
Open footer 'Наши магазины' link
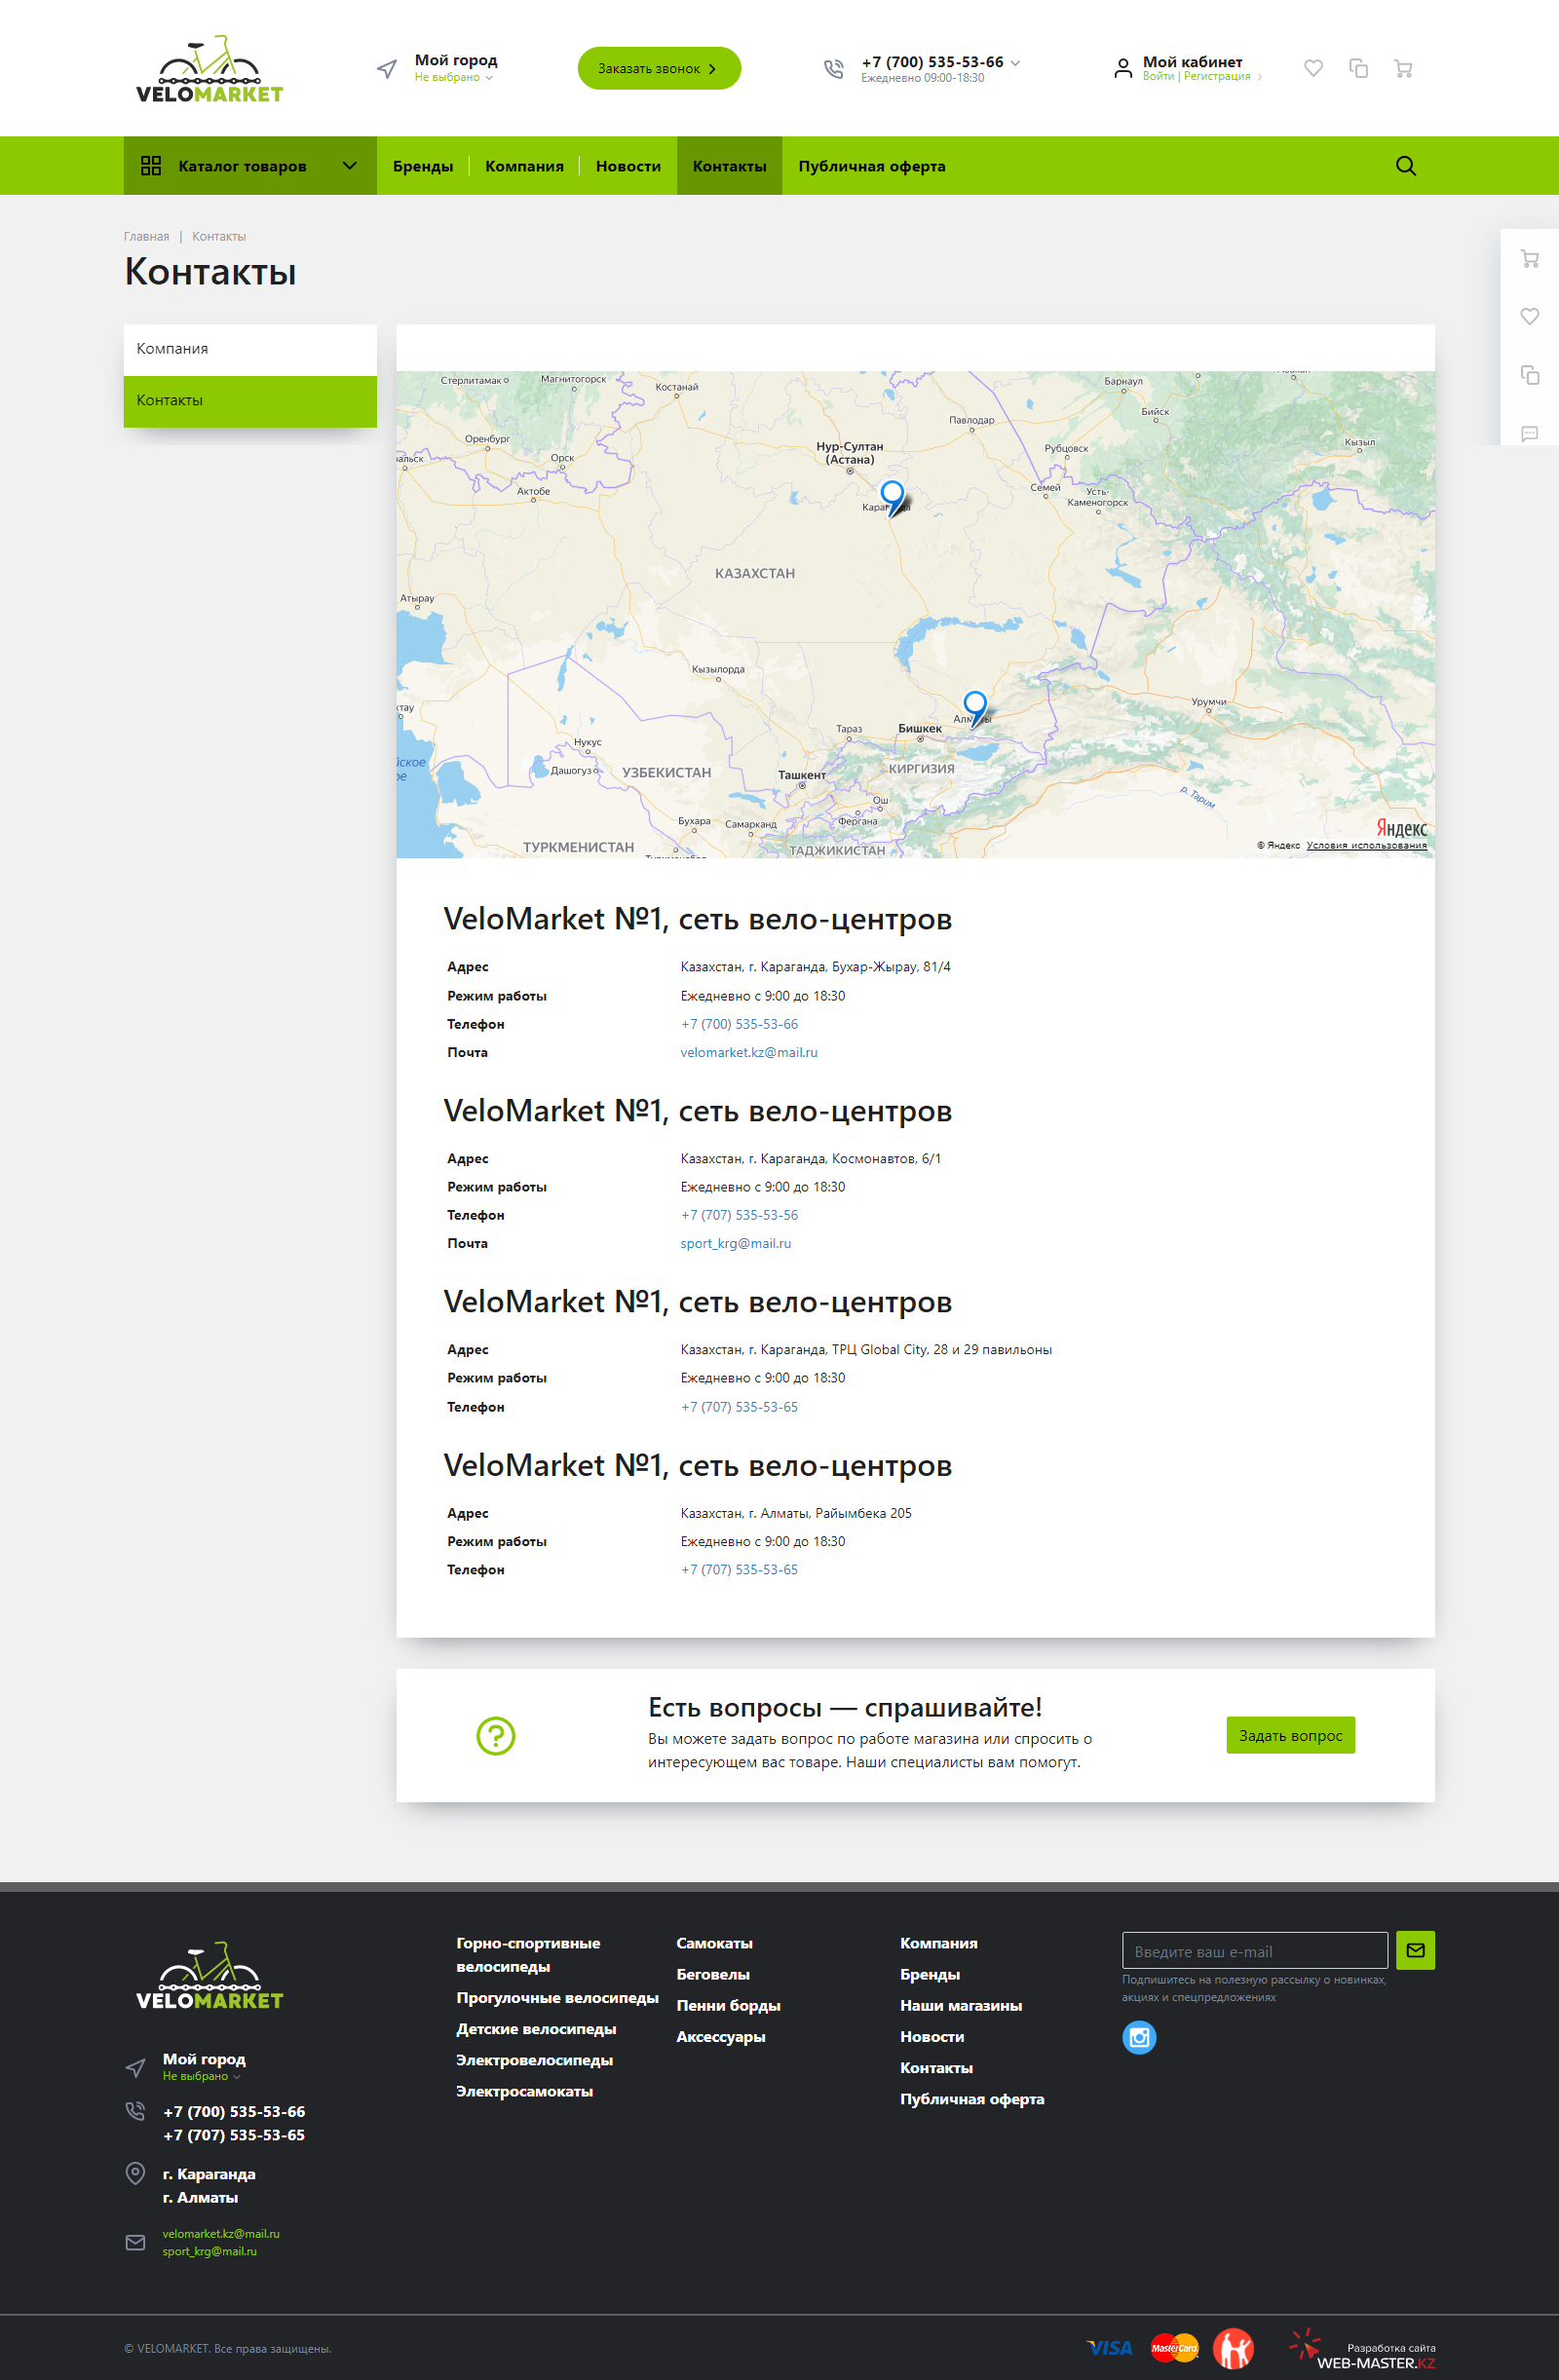pos(960,2005)
